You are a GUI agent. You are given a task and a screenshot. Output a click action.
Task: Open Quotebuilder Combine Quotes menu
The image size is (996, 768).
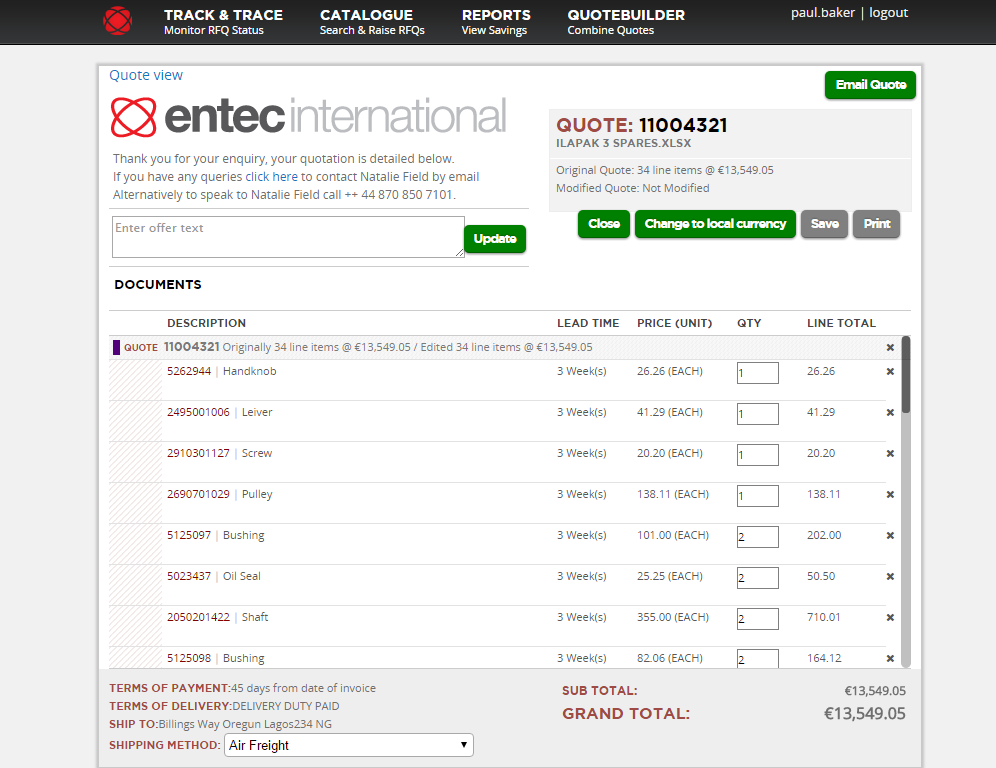626,22
